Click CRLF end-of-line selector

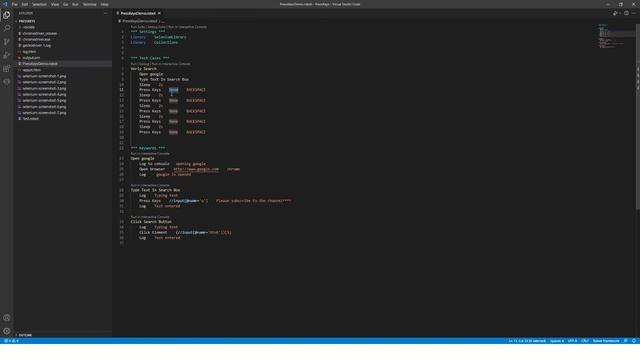click(585, 341)
